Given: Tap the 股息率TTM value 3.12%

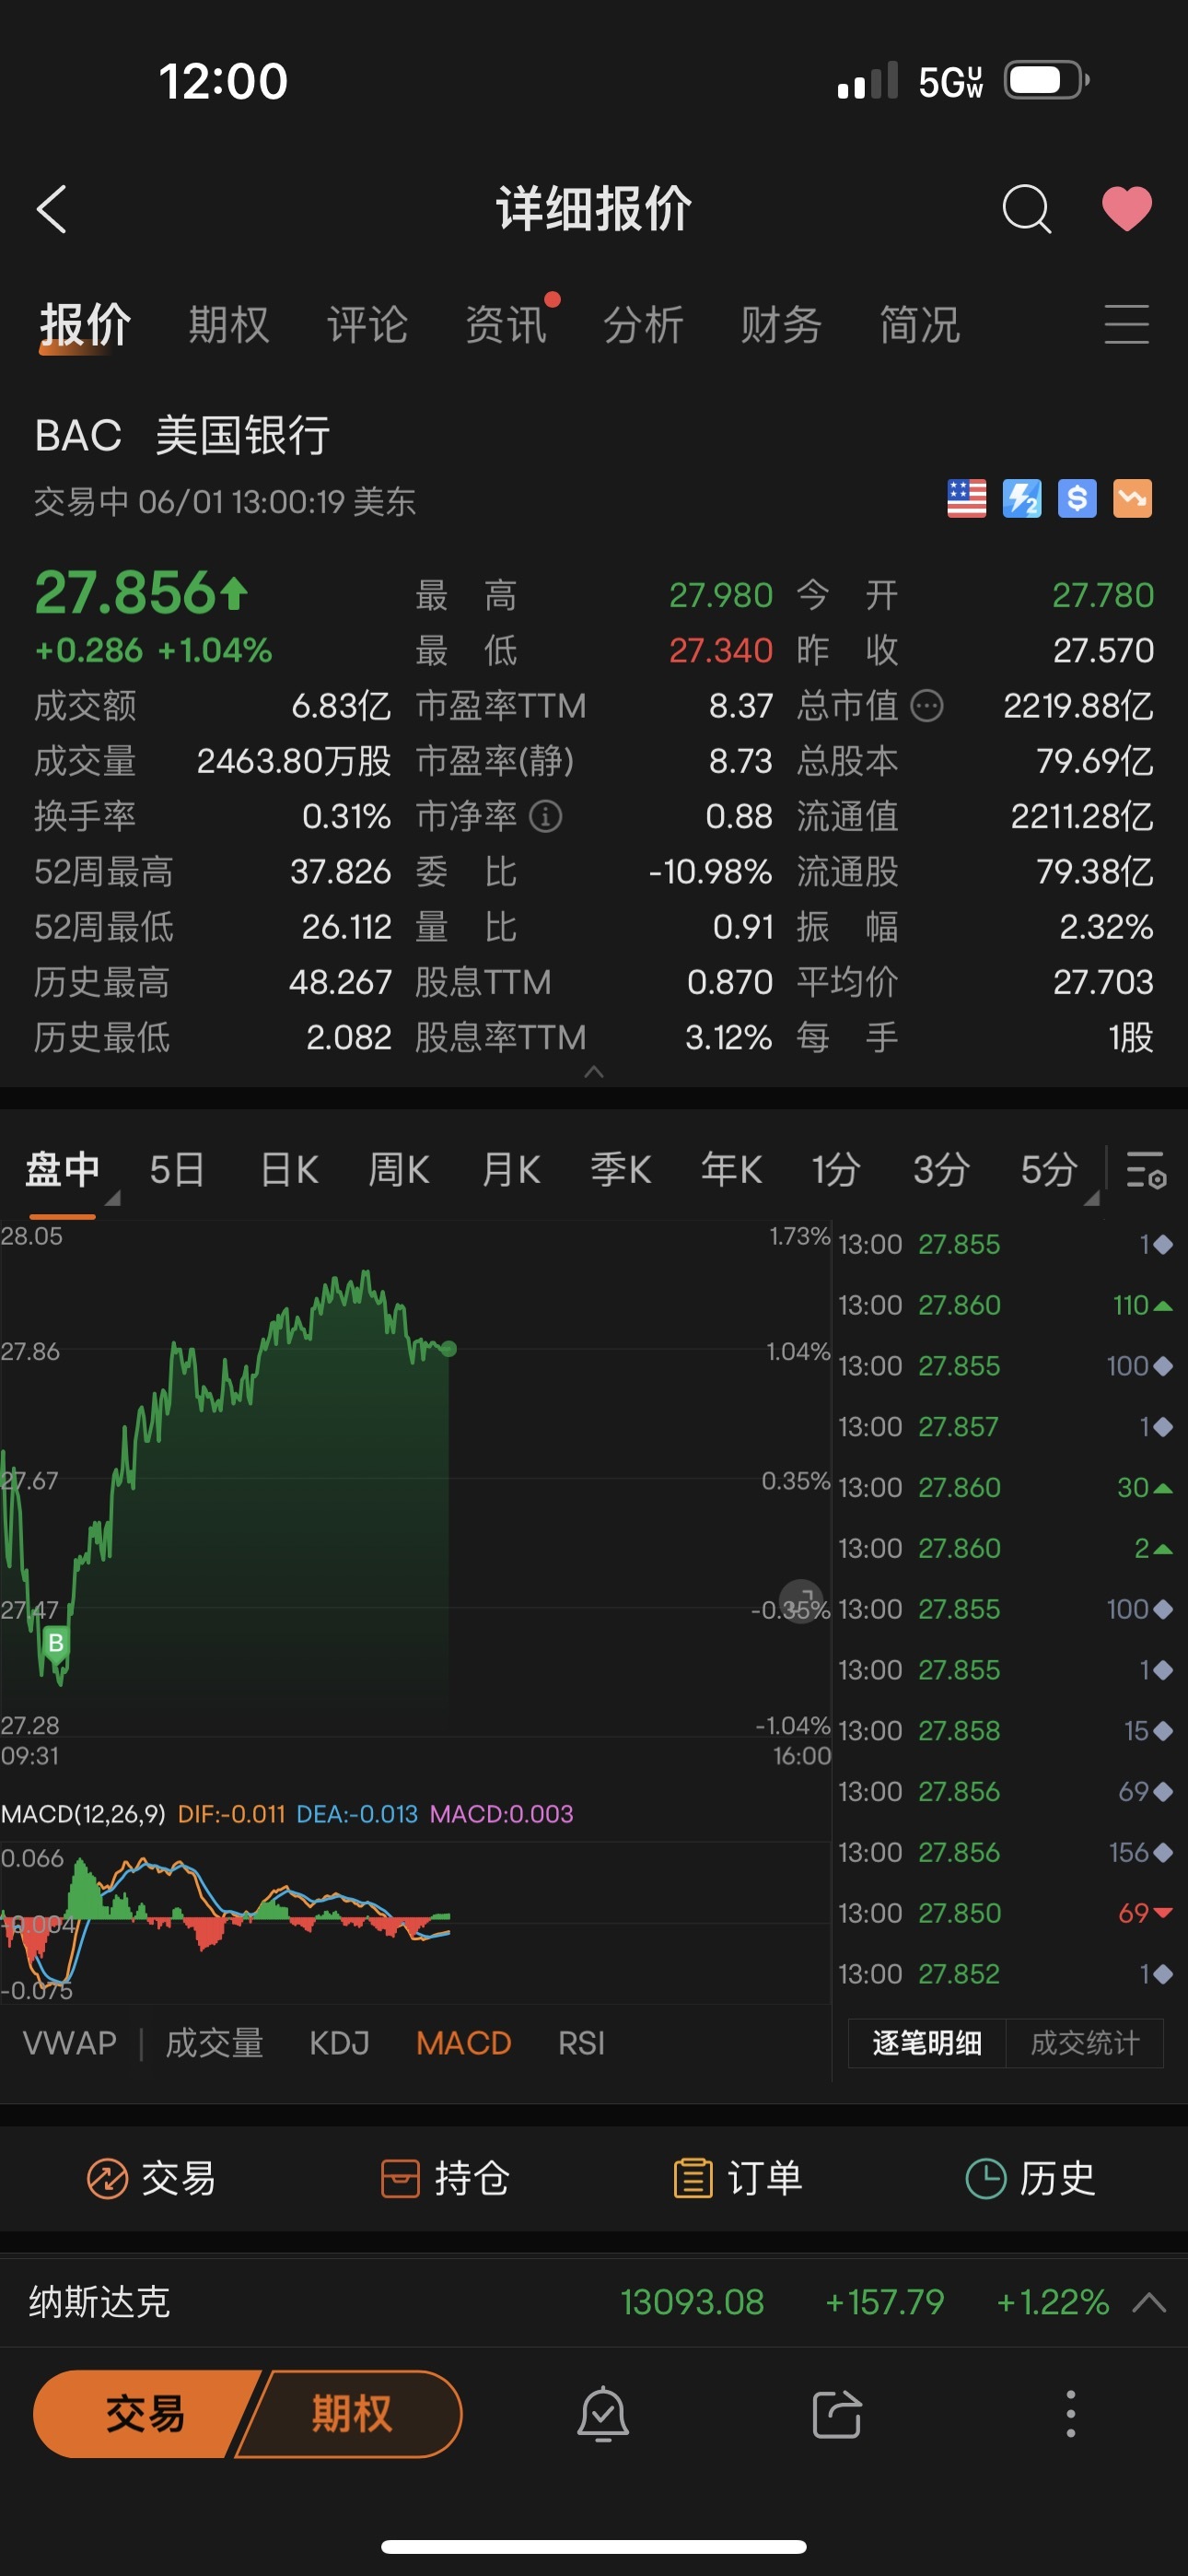Looking at the screenshot, I should pyautogui.click(x=728, y=1037).
